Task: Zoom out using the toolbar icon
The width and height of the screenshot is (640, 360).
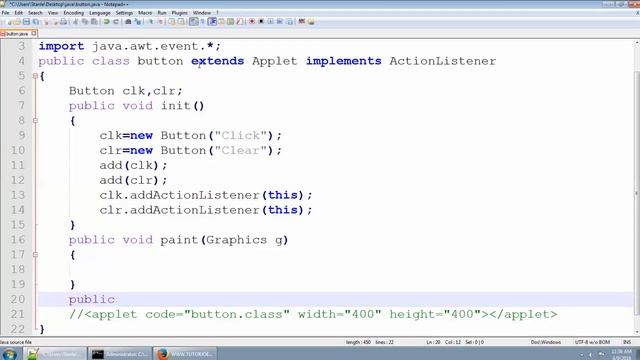Action: point(160,22)
